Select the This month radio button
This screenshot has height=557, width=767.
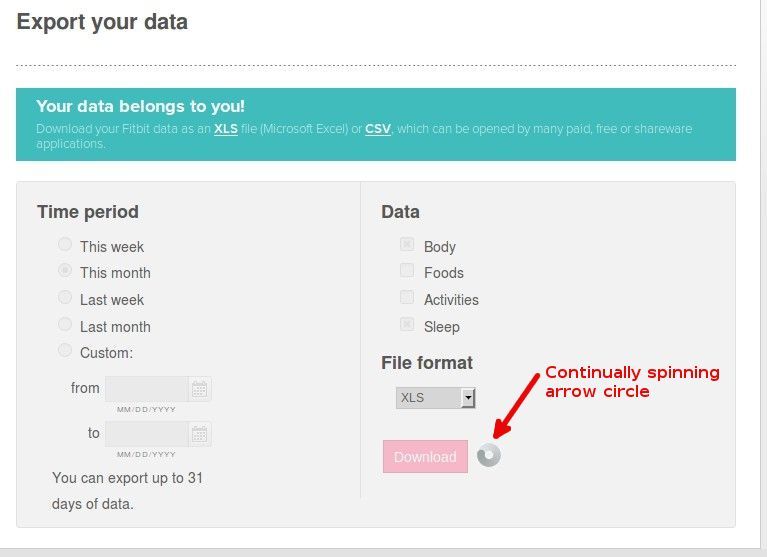pos(65,270)
